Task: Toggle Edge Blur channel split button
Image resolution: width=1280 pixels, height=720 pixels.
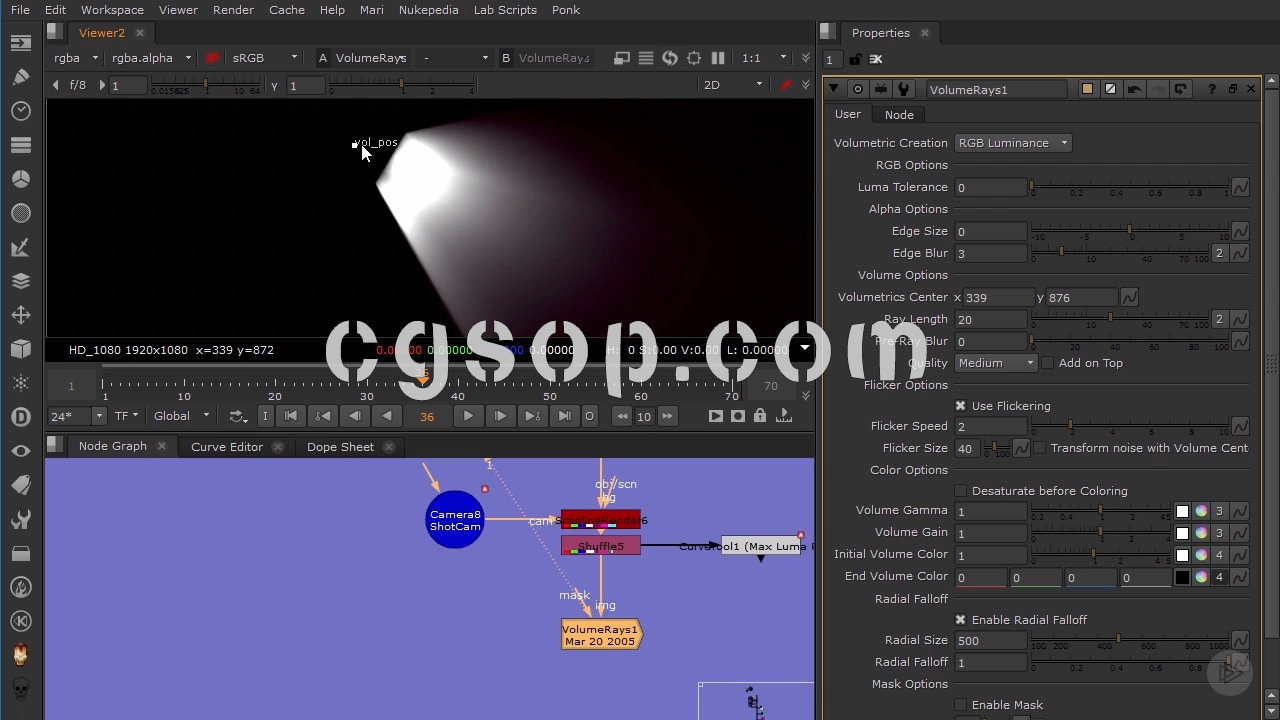Action: [1219, 253]
